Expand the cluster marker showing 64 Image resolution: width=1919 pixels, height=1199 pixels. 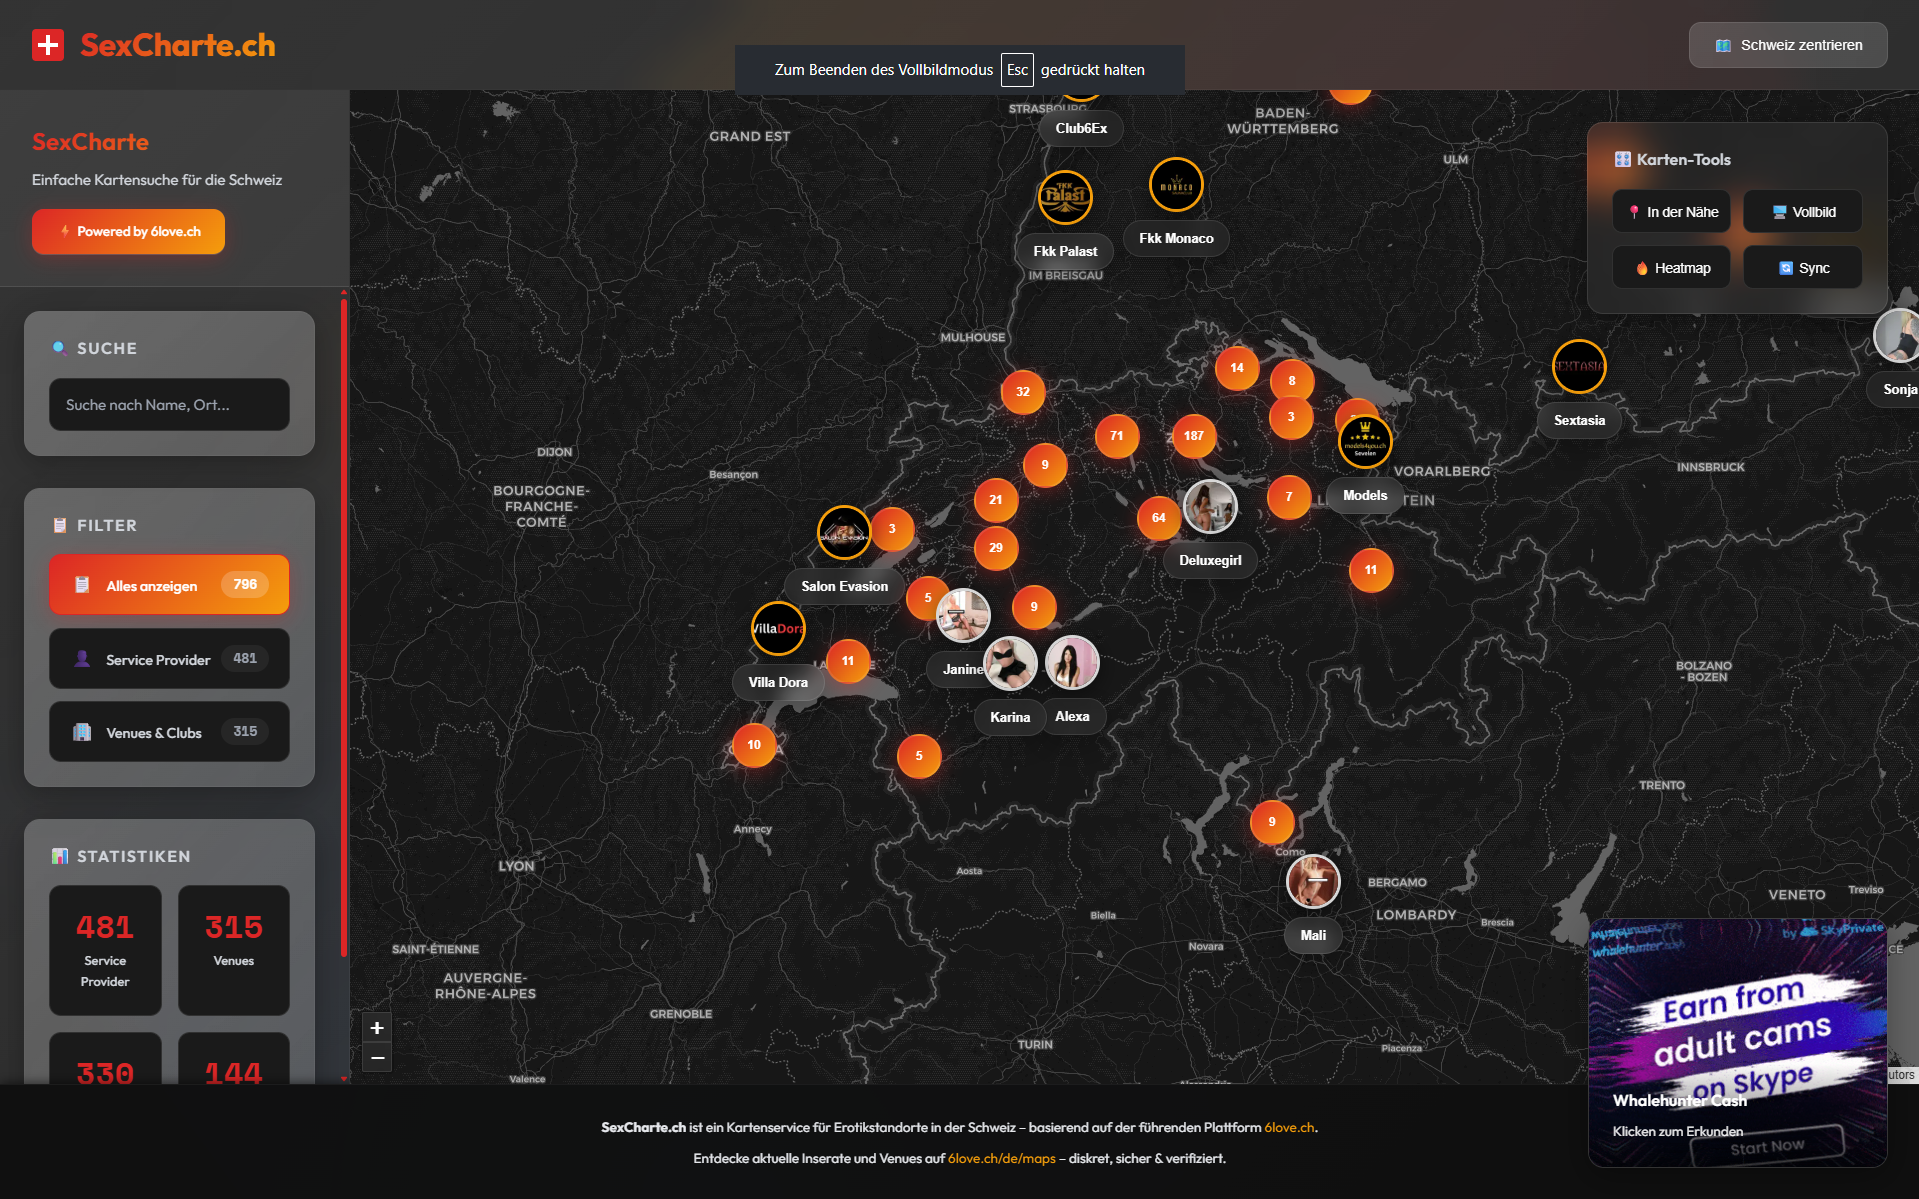1158,518
